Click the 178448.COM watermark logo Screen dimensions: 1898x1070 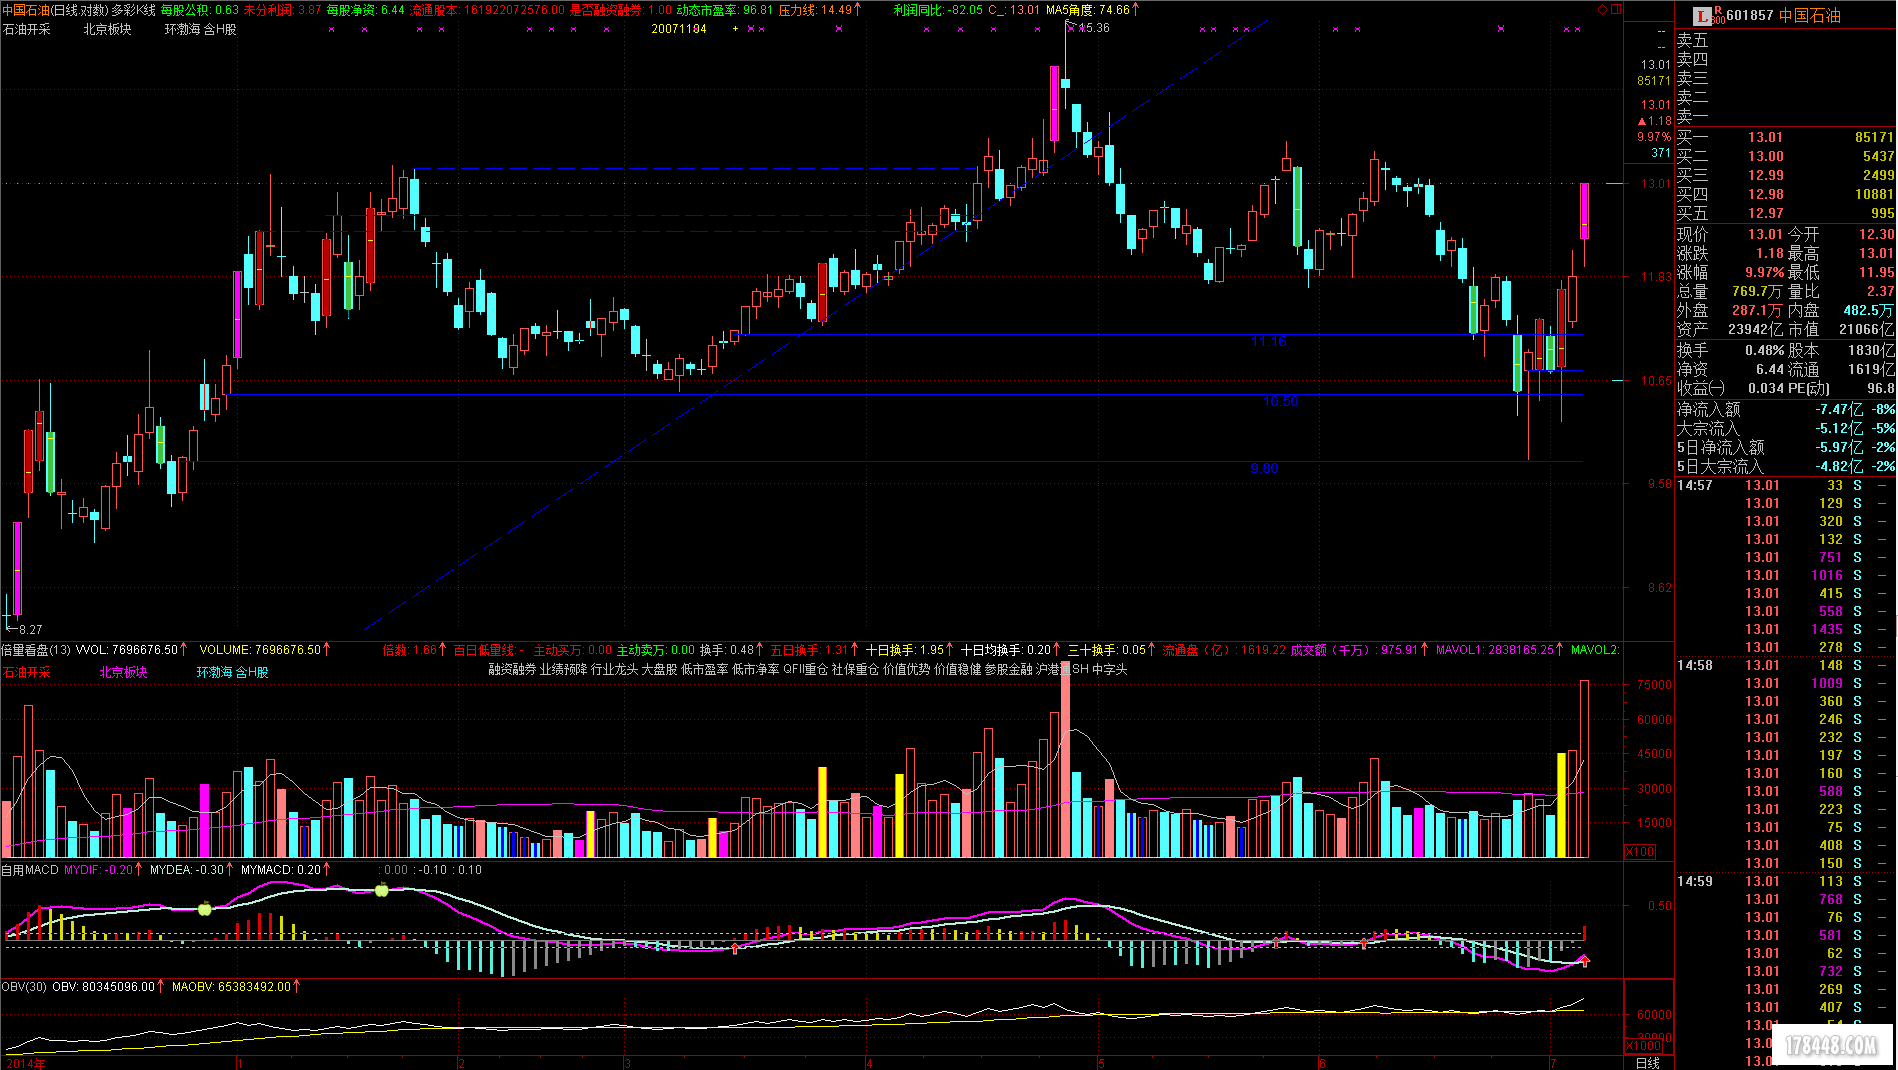pos(1832,1046)
